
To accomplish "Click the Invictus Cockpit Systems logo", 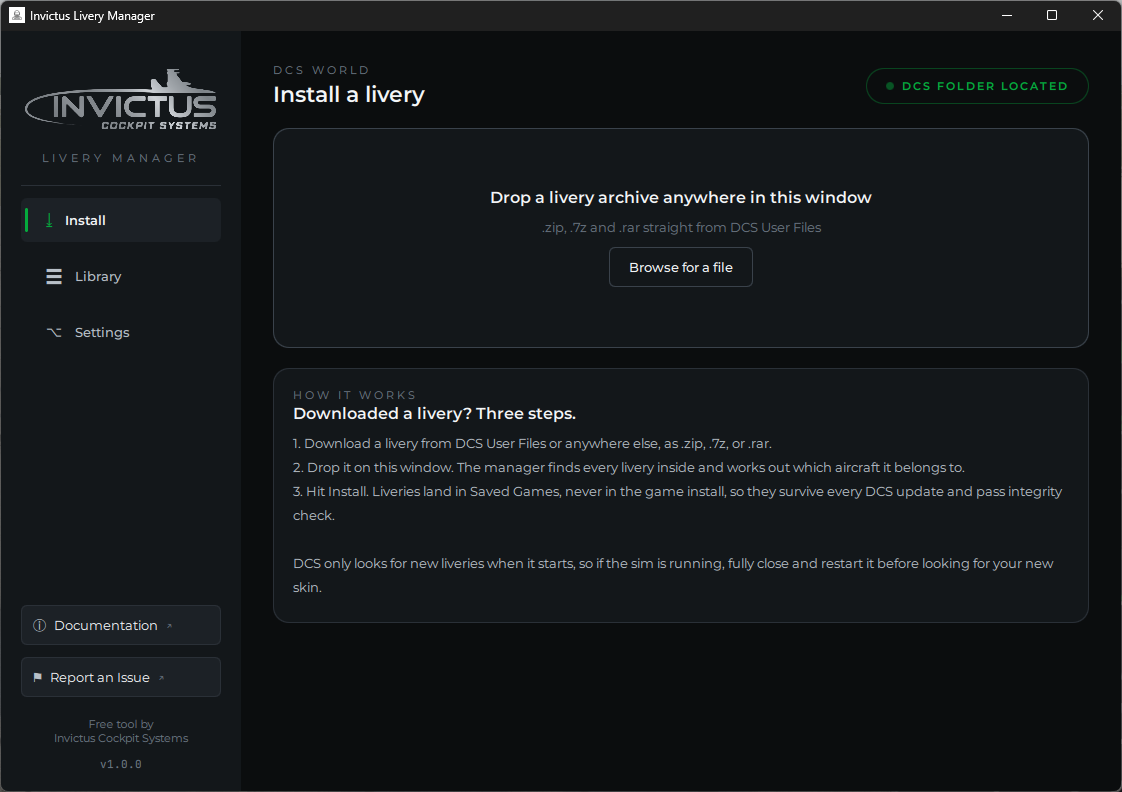I will [121, 100].
